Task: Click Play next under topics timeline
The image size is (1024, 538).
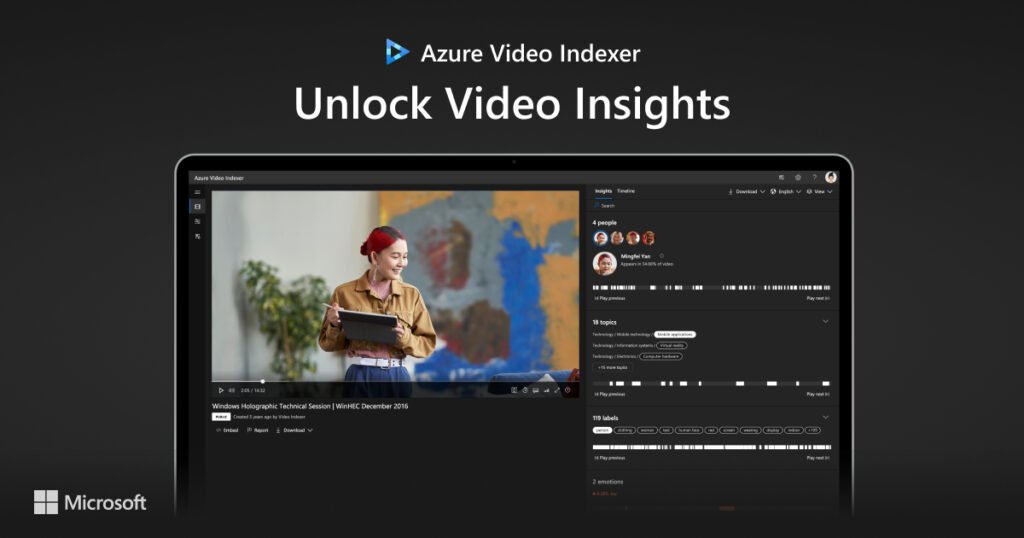Action: tap(818, 394)
